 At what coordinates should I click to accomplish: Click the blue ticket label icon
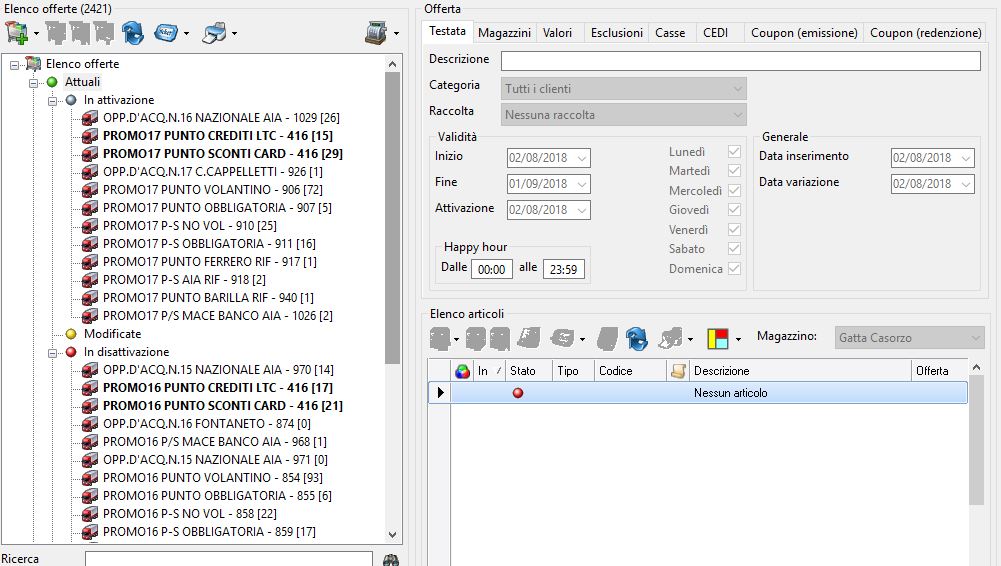[166, 32]
